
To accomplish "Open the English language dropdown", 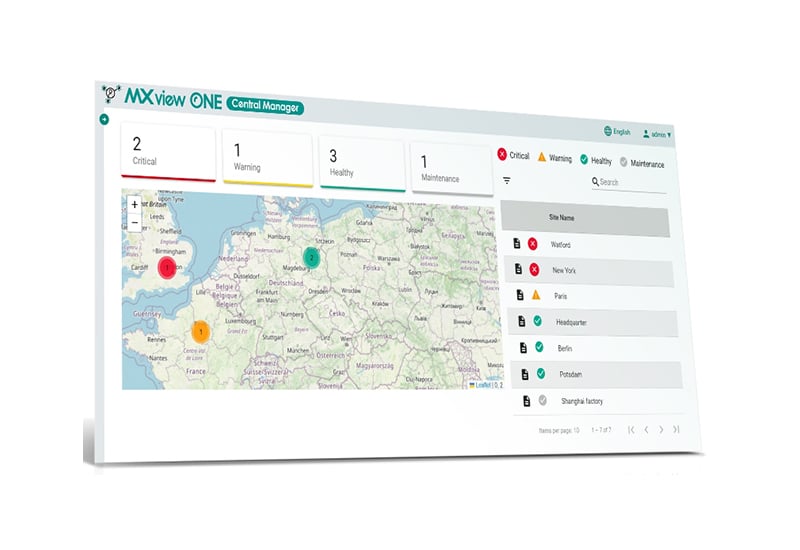I will point(617,131).
